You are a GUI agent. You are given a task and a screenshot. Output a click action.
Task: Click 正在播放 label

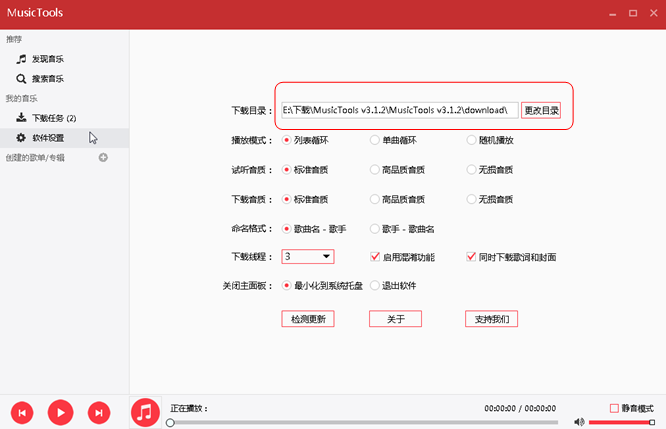tap(189, 409)
